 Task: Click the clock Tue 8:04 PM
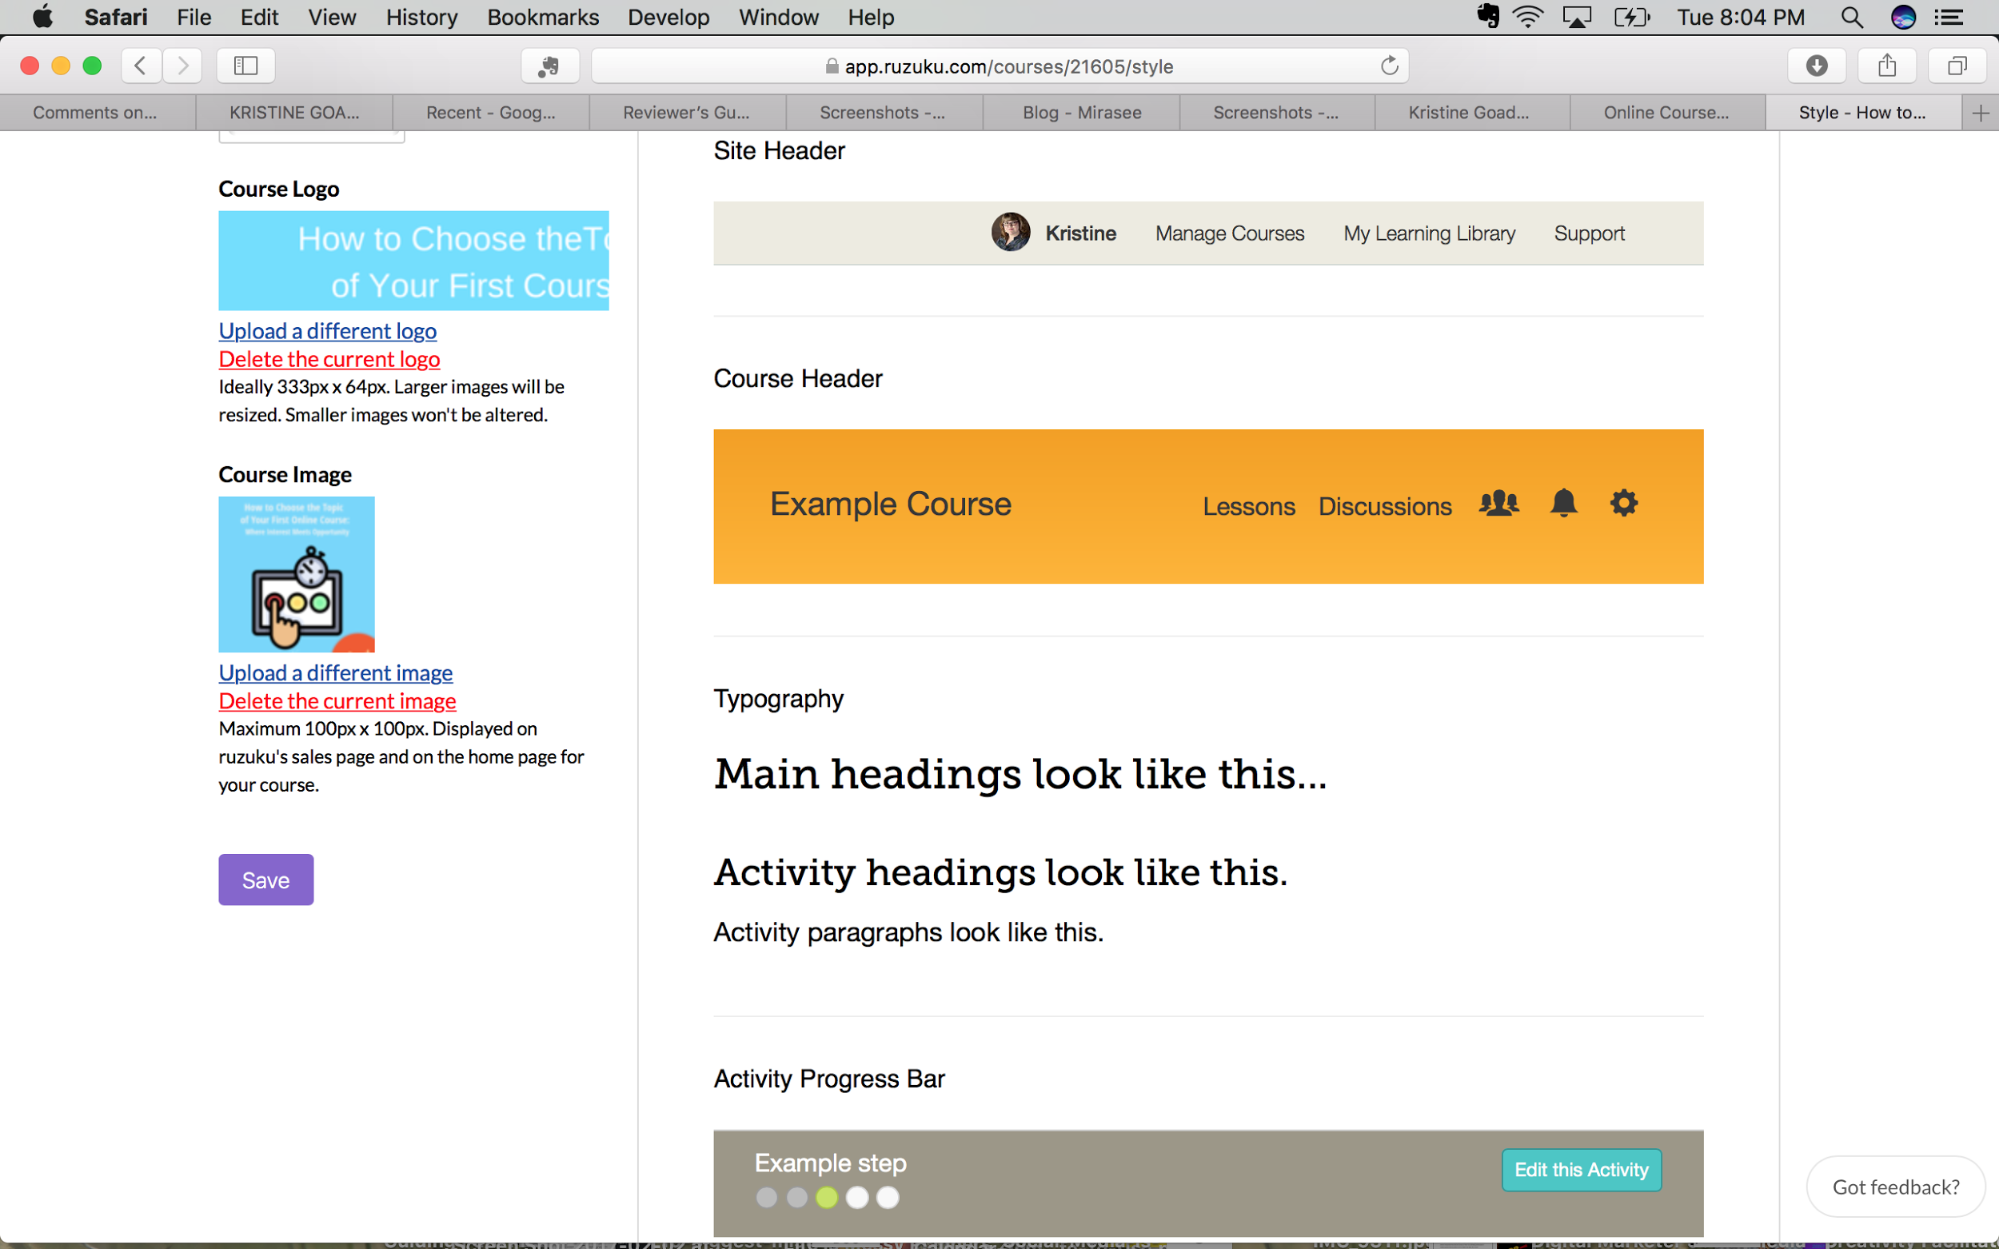(1741, 17)
